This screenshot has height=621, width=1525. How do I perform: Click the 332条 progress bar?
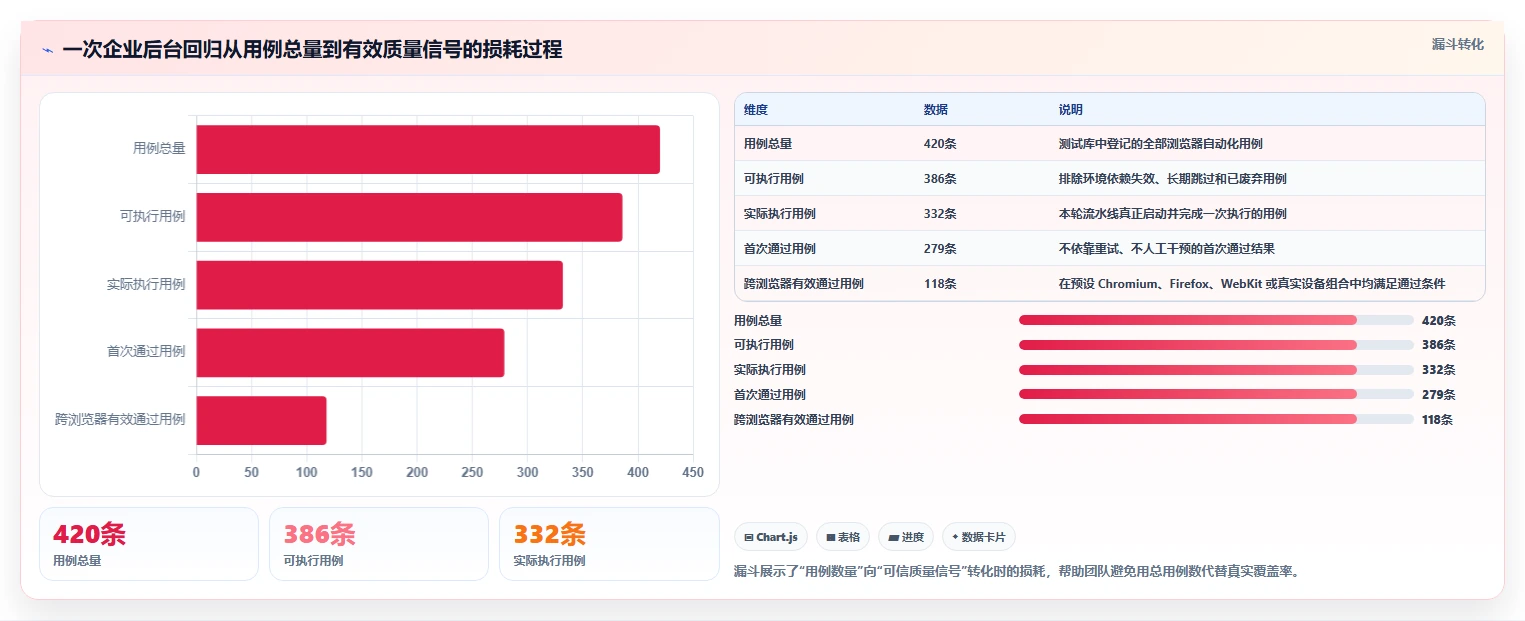1216,370
